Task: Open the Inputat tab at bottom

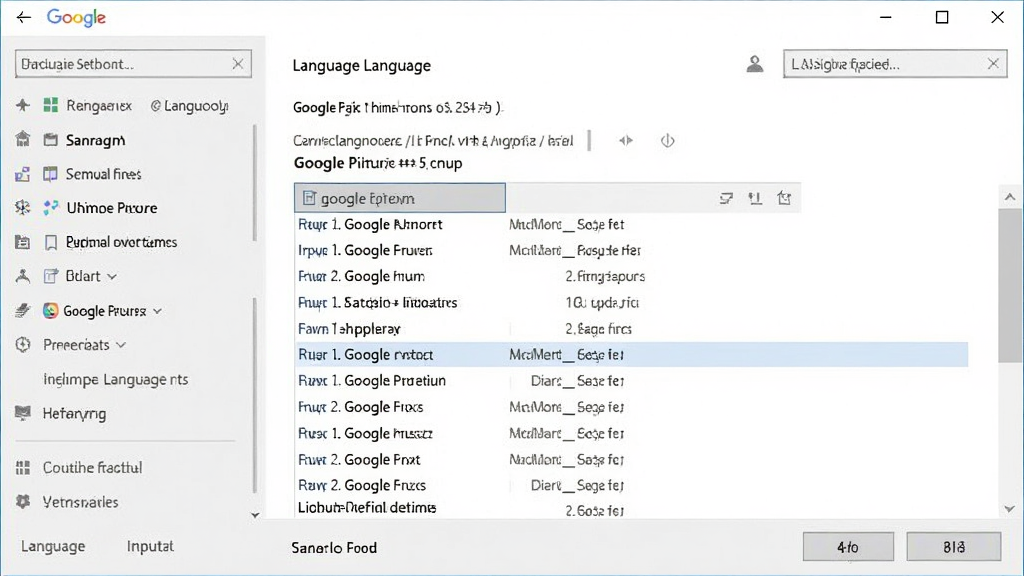Action: (x=150, y=547)
